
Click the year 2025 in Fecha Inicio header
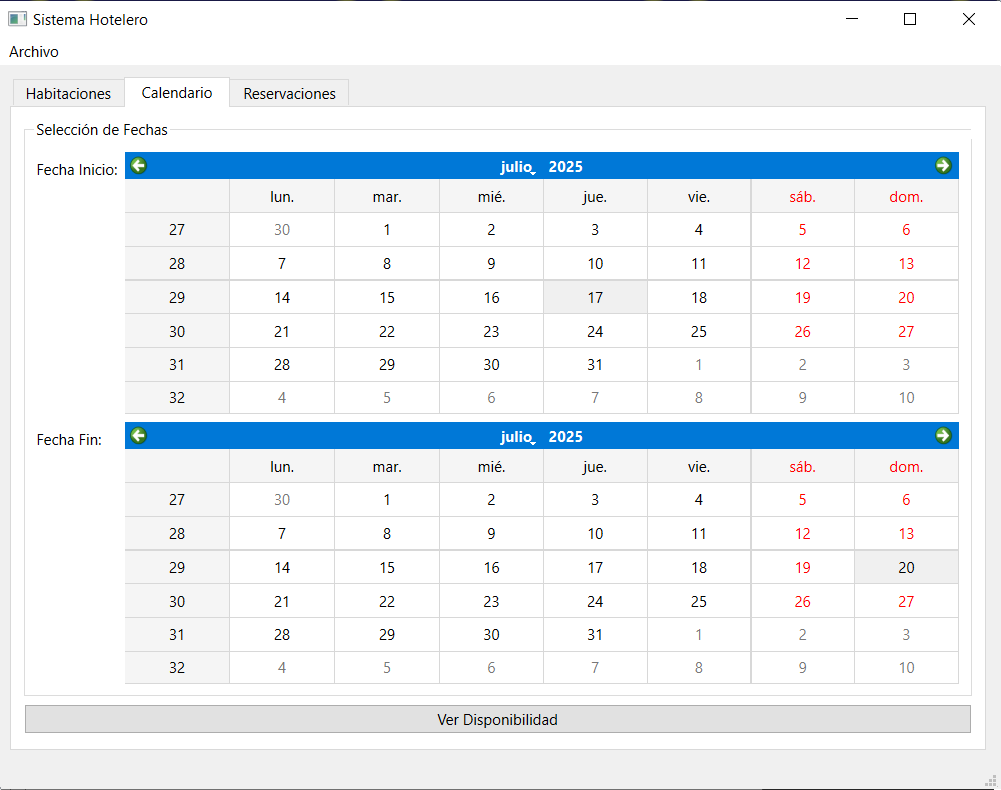coord(565,167)
